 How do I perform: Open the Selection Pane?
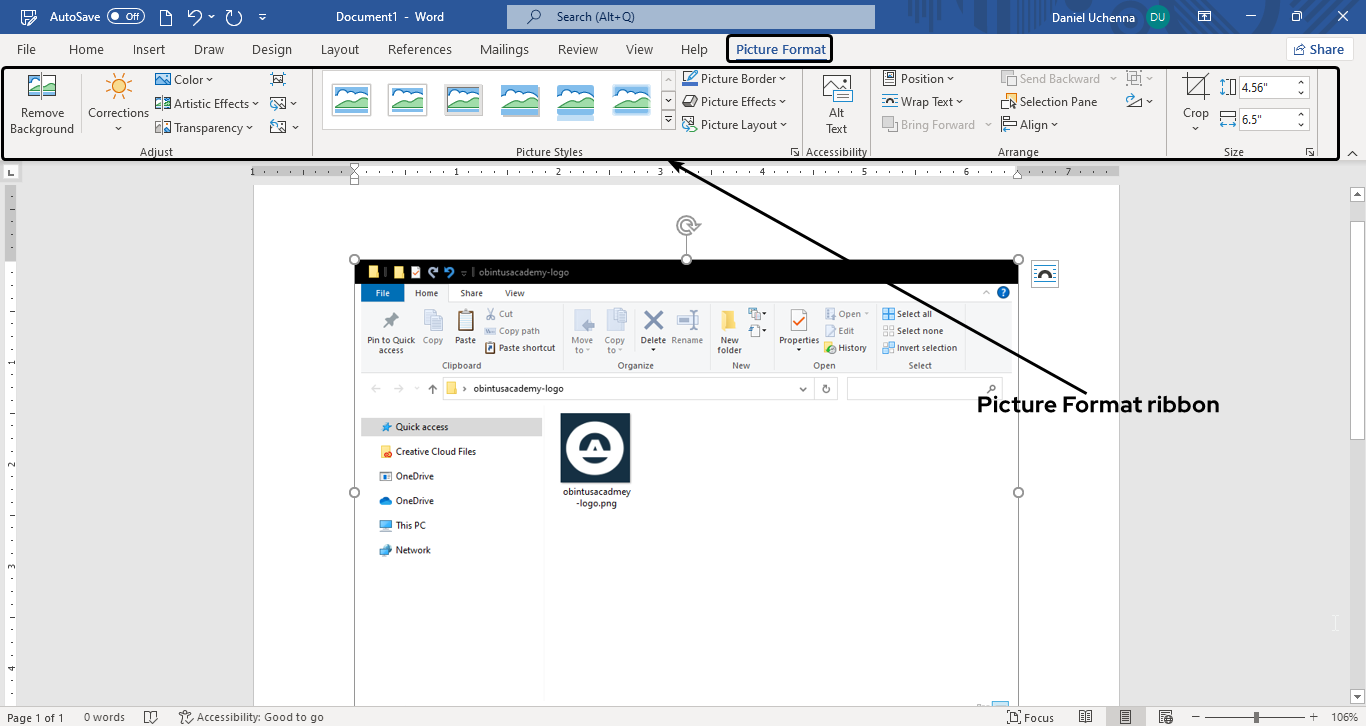(1049, 101)
